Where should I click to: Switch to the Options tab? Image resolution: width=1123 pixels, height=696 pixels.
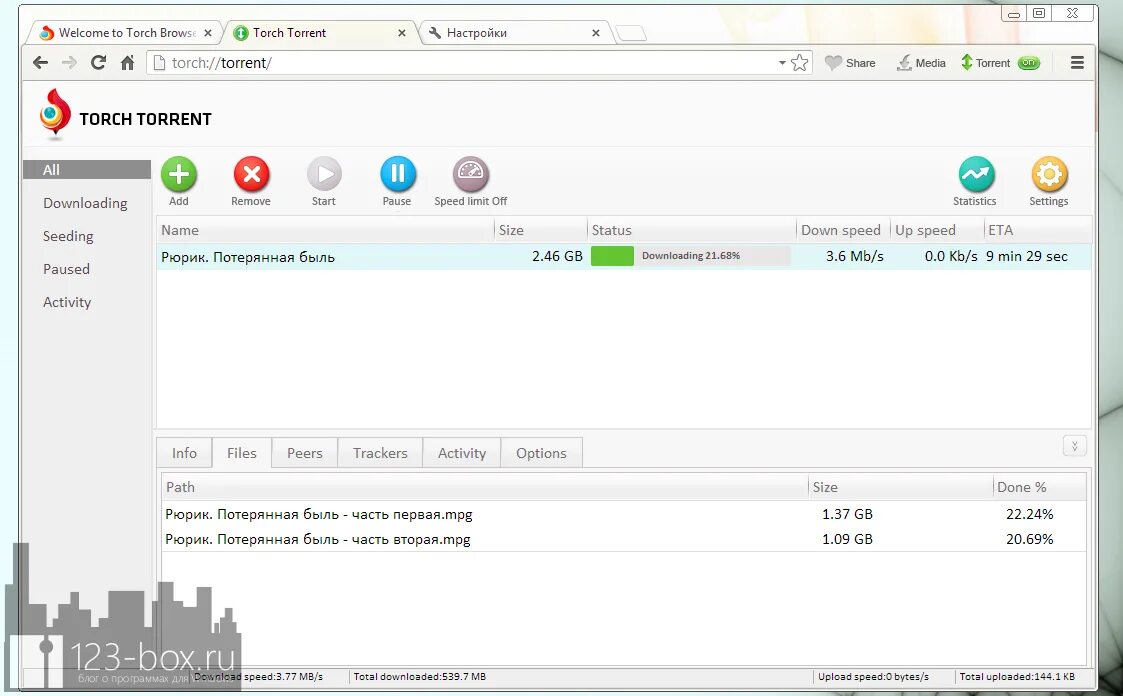[x=541, y=453]
